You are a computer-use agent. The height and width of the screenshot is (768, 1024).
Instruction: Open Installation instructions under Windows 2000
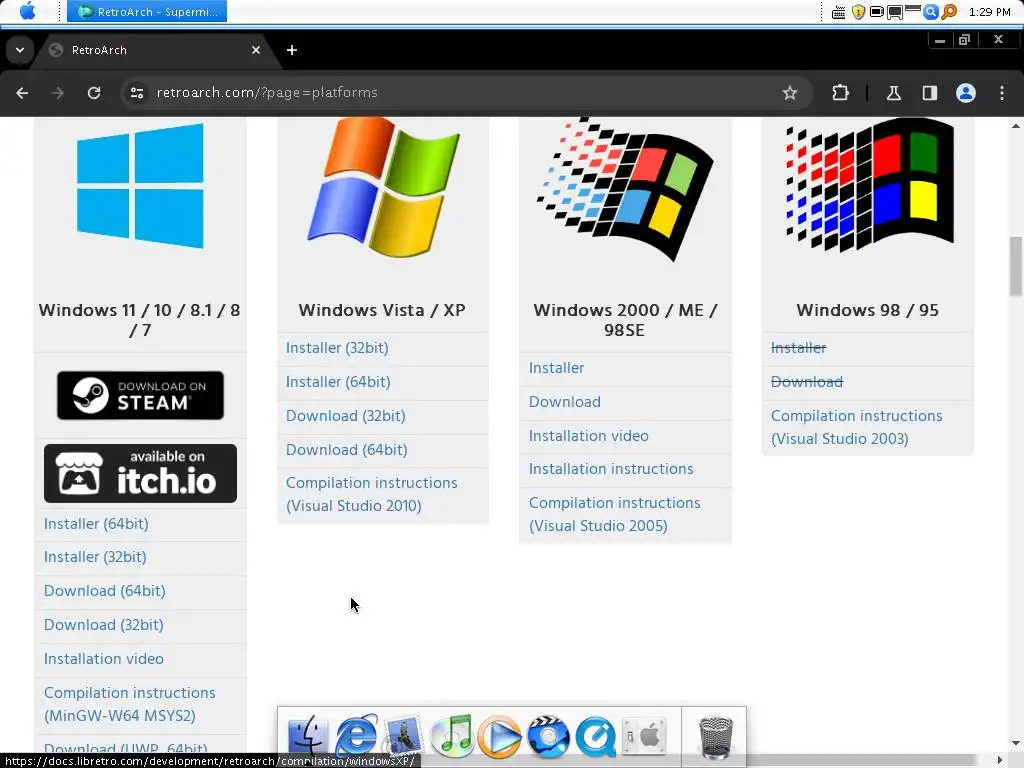pos(611,469)
